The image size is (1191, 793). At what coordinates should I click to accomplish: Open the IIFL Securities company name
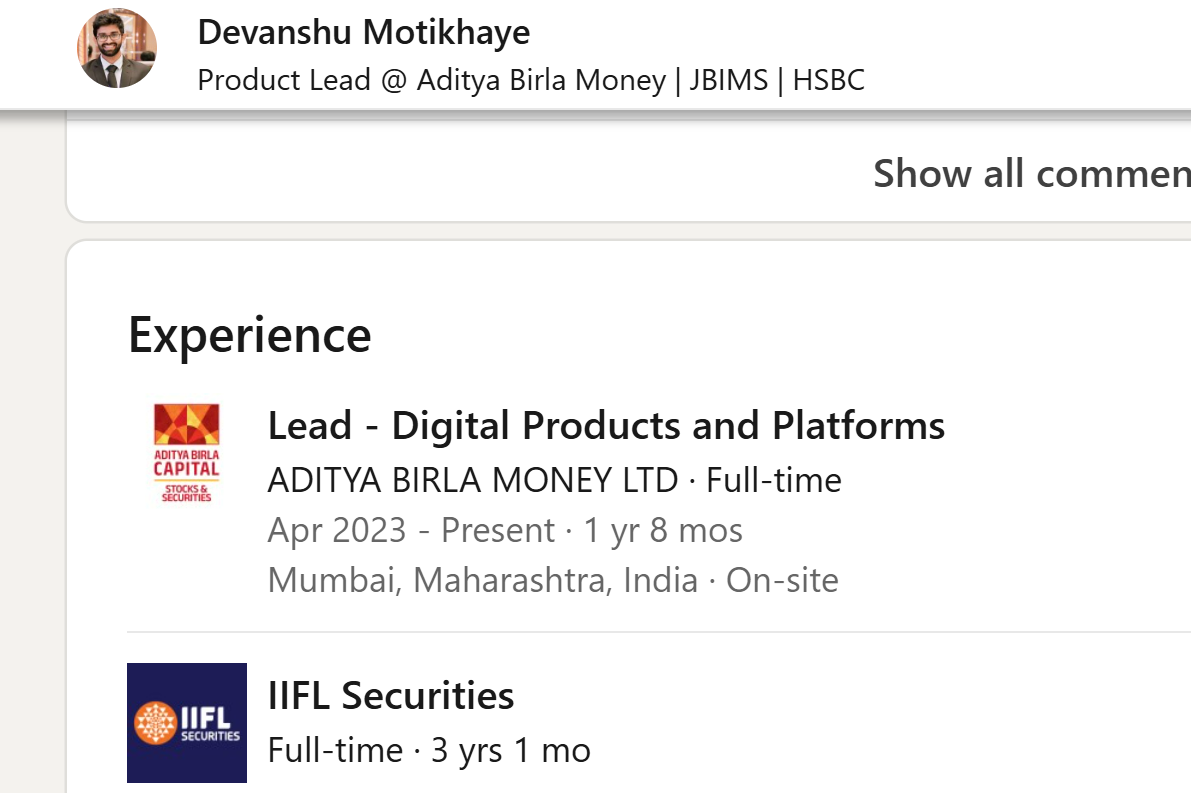tap(390, 696)
